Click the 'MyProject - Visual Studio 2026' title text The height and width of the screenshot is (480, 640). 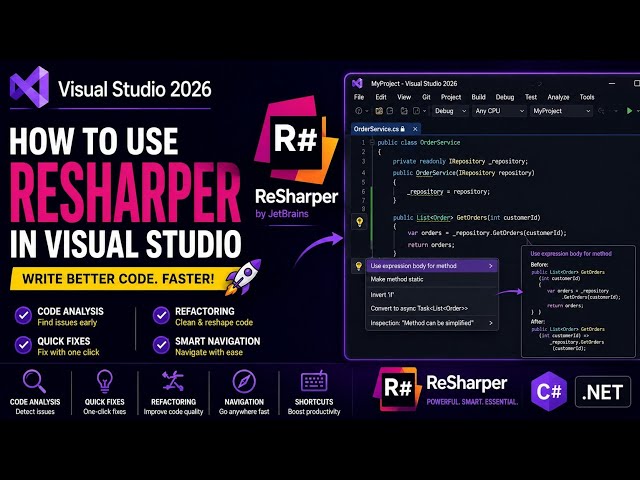[x=414, y=84]
